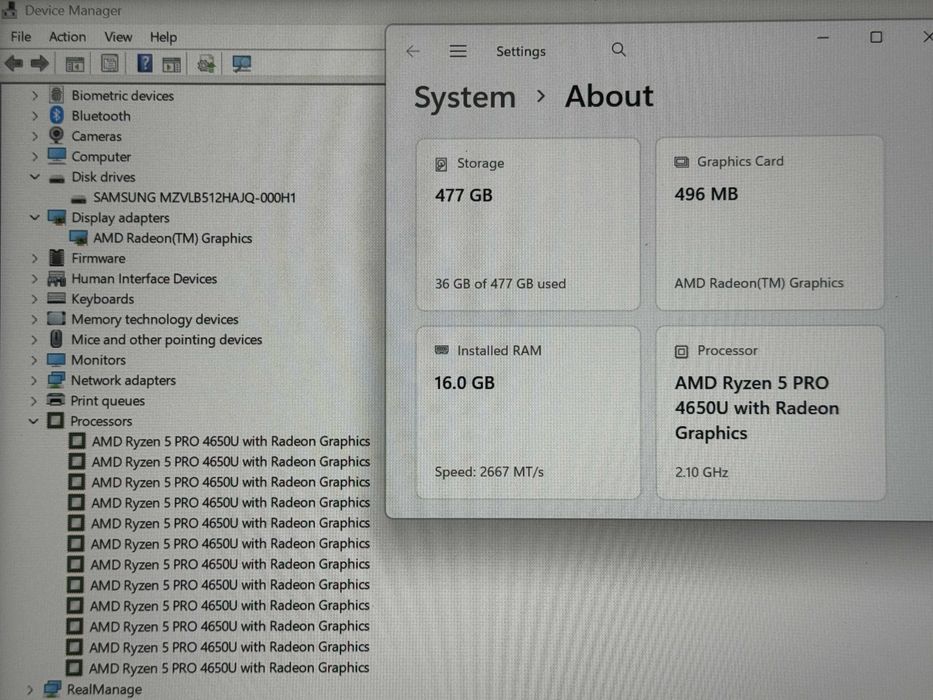Minimize the Settings window
933x700 pixels.
[x=823, y=38]
